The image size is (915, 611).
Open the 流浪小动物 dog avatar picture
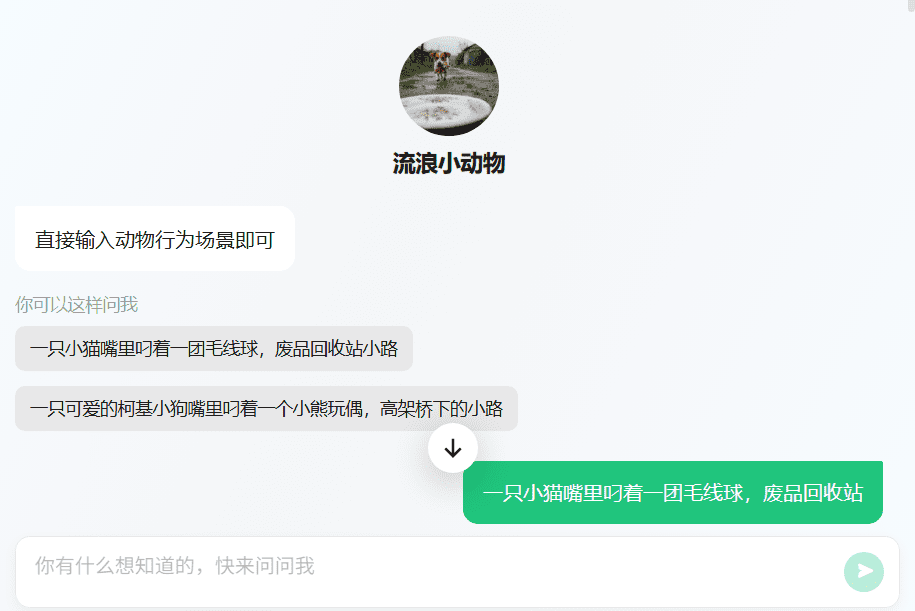[449, 86]
